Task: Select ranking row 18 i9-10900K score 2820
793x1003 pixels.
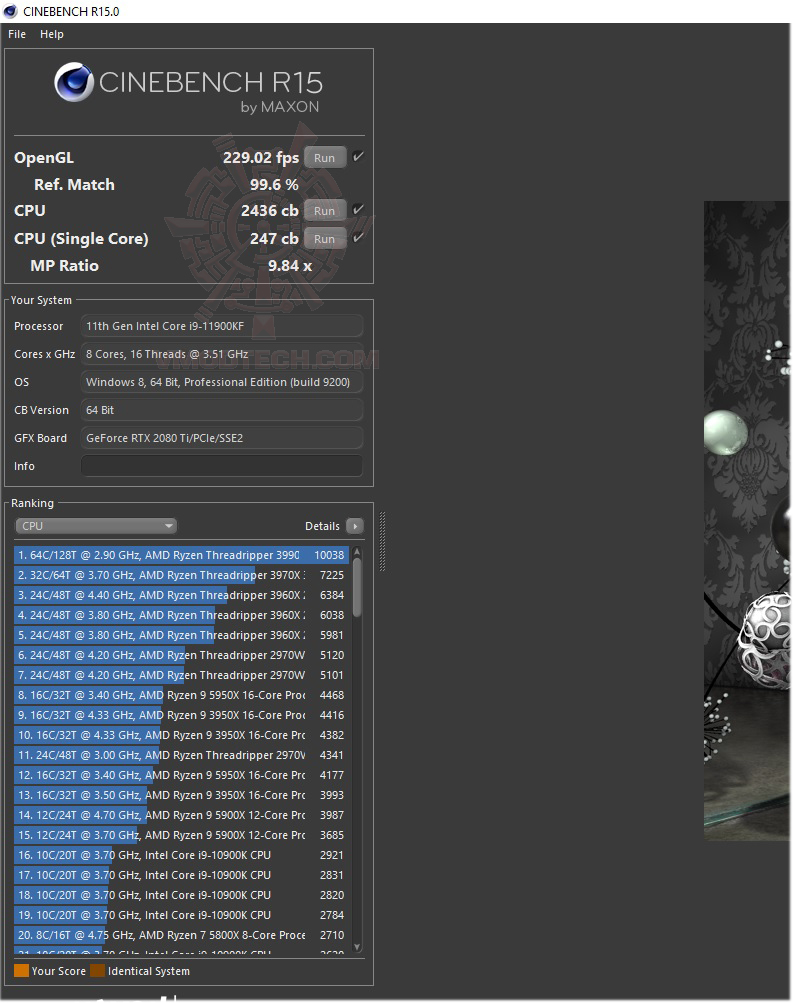Action: [x=182, y=895]
